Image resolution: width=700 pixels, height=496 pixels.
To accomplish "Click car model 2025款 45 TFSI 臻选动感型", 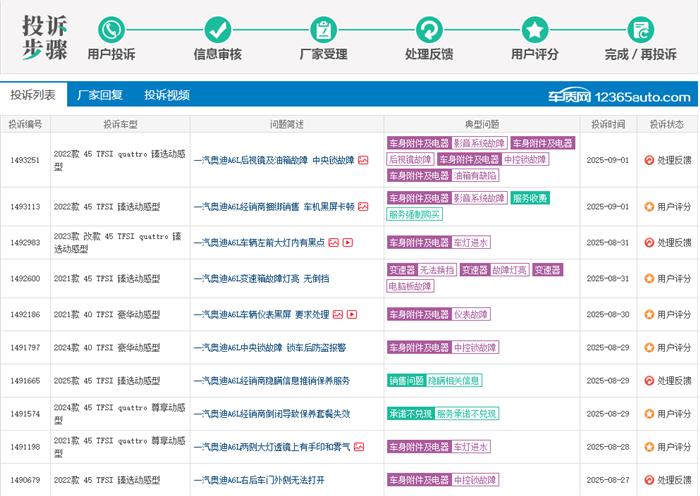I will (107, 380).
